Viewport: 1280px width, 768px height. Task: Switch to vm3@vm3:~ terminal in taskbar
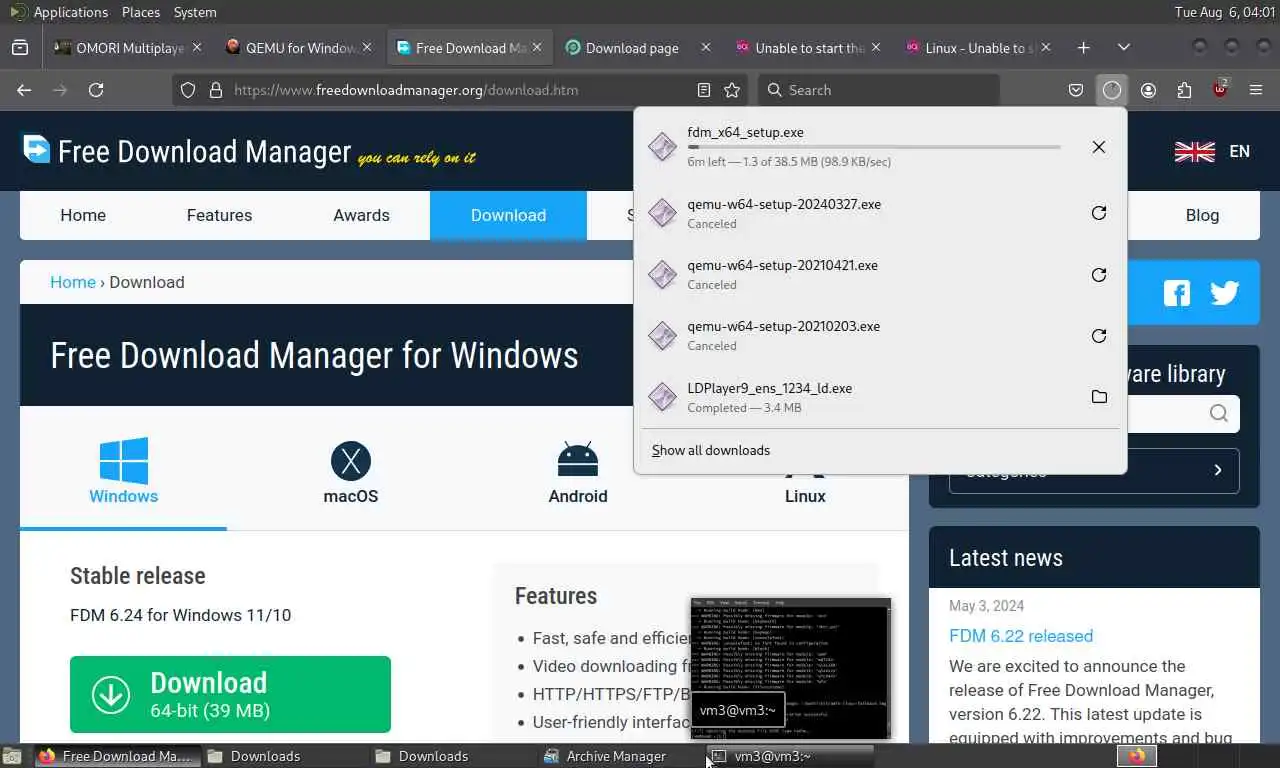click(x=790, y=756)
